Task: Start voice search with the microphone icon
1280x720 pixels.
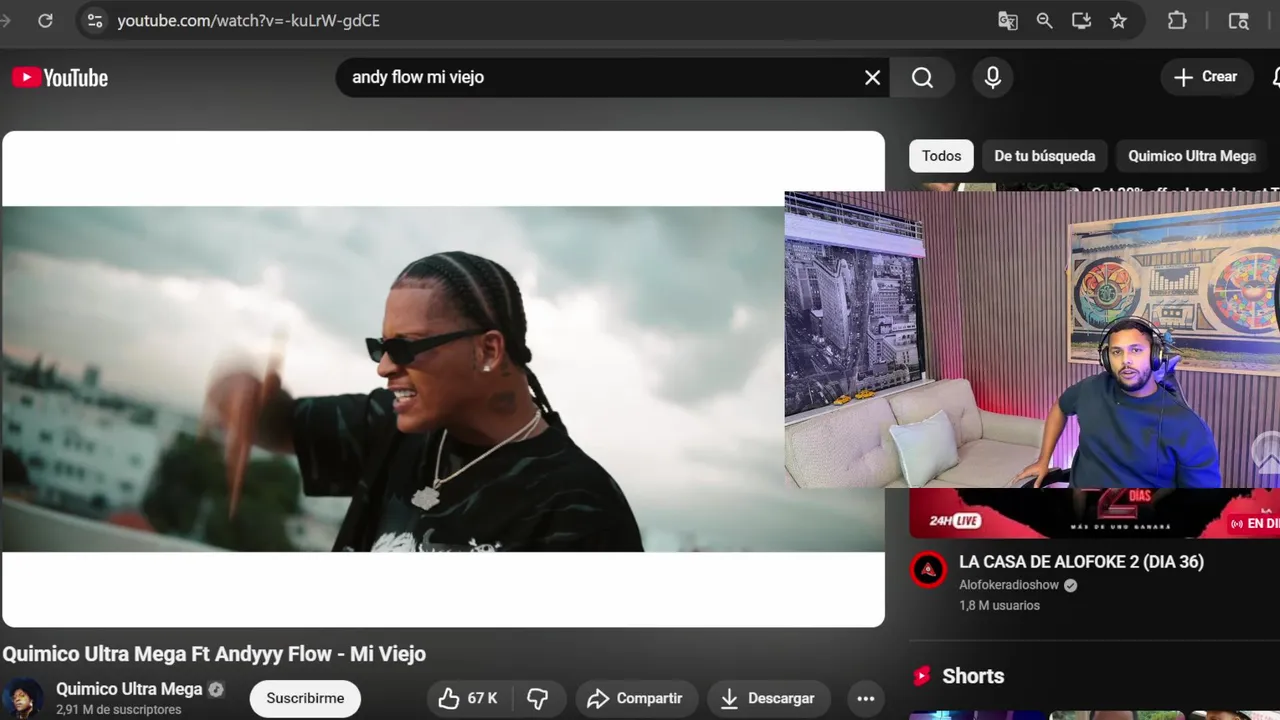Action: (x=993, y=77)
